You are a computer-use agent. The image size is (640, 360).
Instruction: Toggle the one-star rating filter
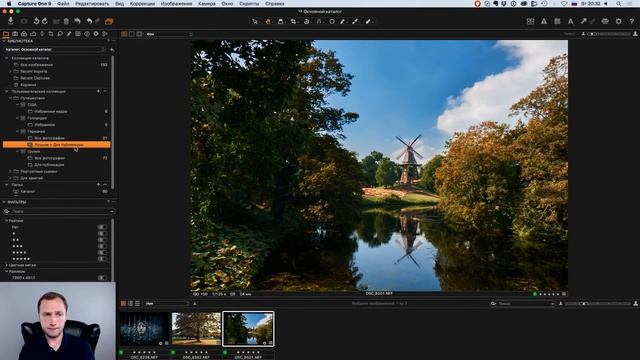(102, 233)
